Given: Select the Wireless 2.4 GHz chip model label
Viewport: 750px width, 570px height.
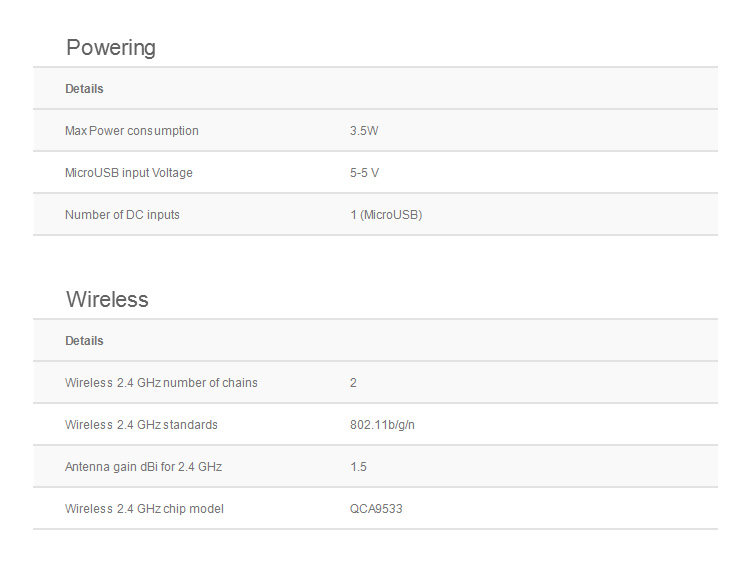Looking at the screenshot, I should (x=144, y=509).
